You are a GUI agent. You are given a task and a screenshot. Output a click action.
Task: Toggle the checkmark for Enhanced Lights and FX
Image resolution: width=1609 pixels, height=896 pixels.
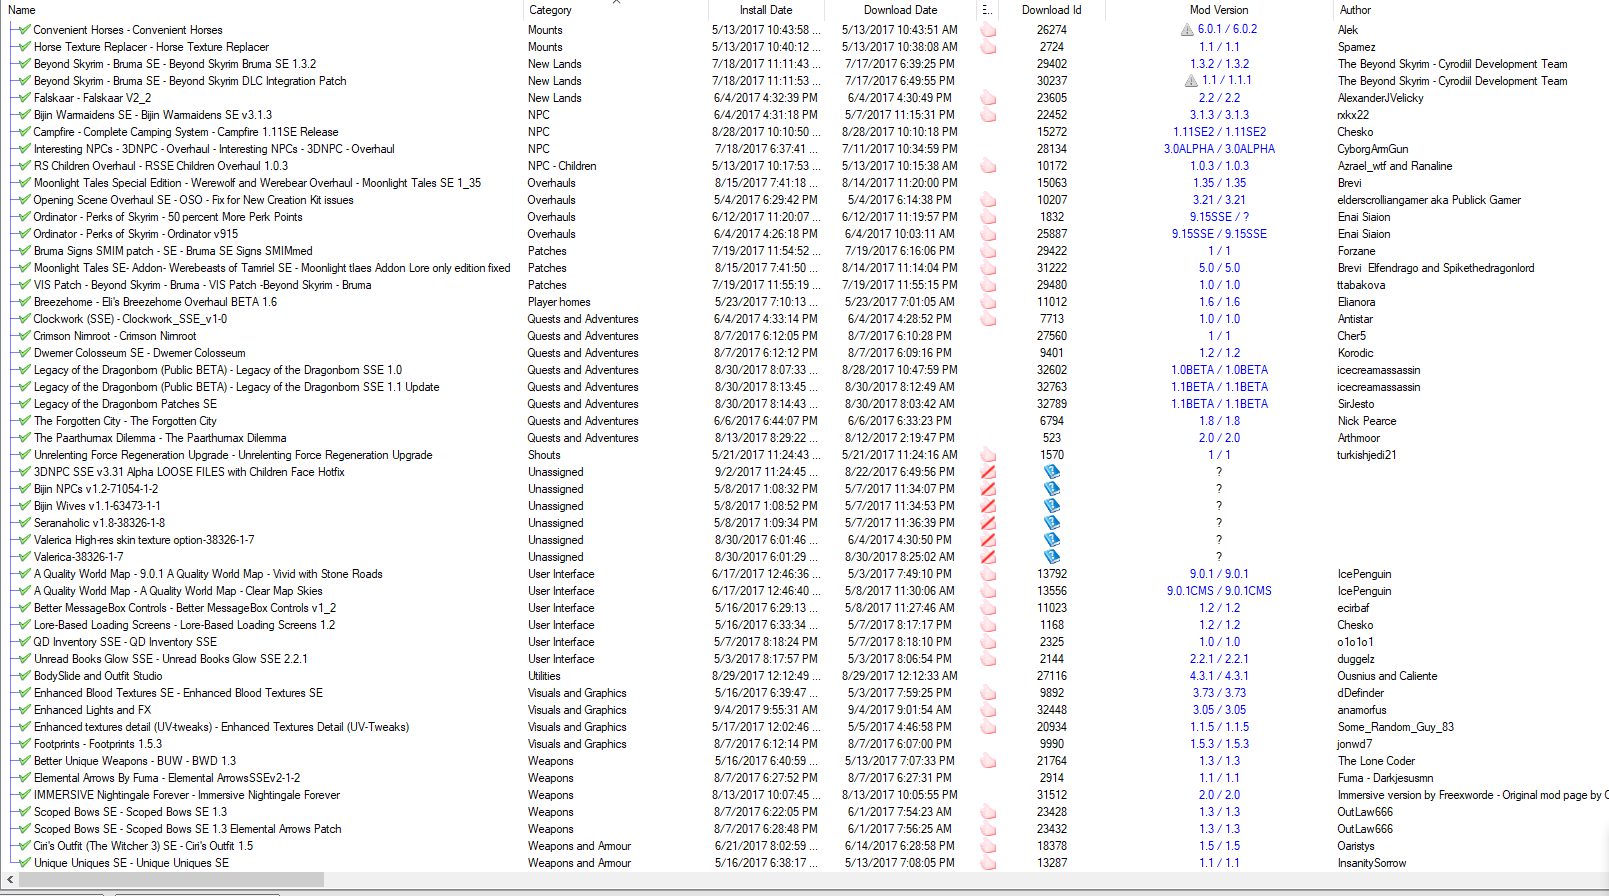(x=24, y=710)
